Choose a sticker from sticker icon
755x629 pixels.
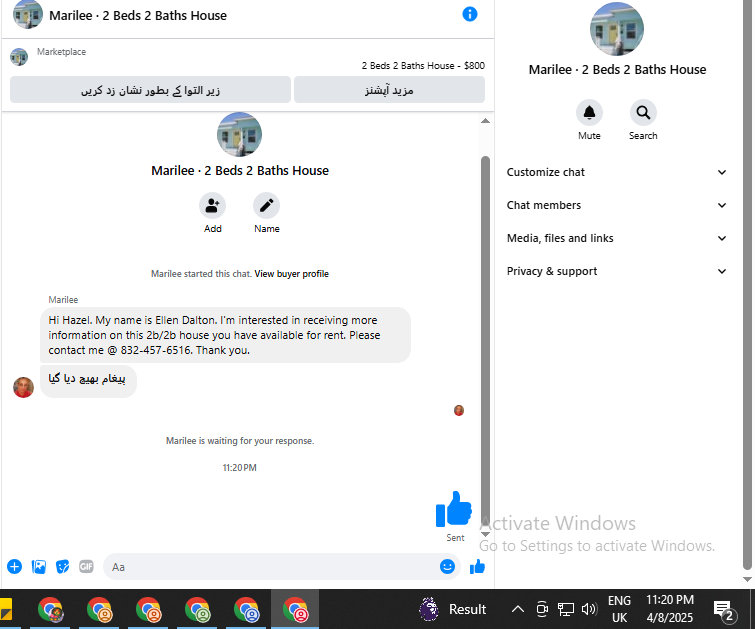pos(63,566)
